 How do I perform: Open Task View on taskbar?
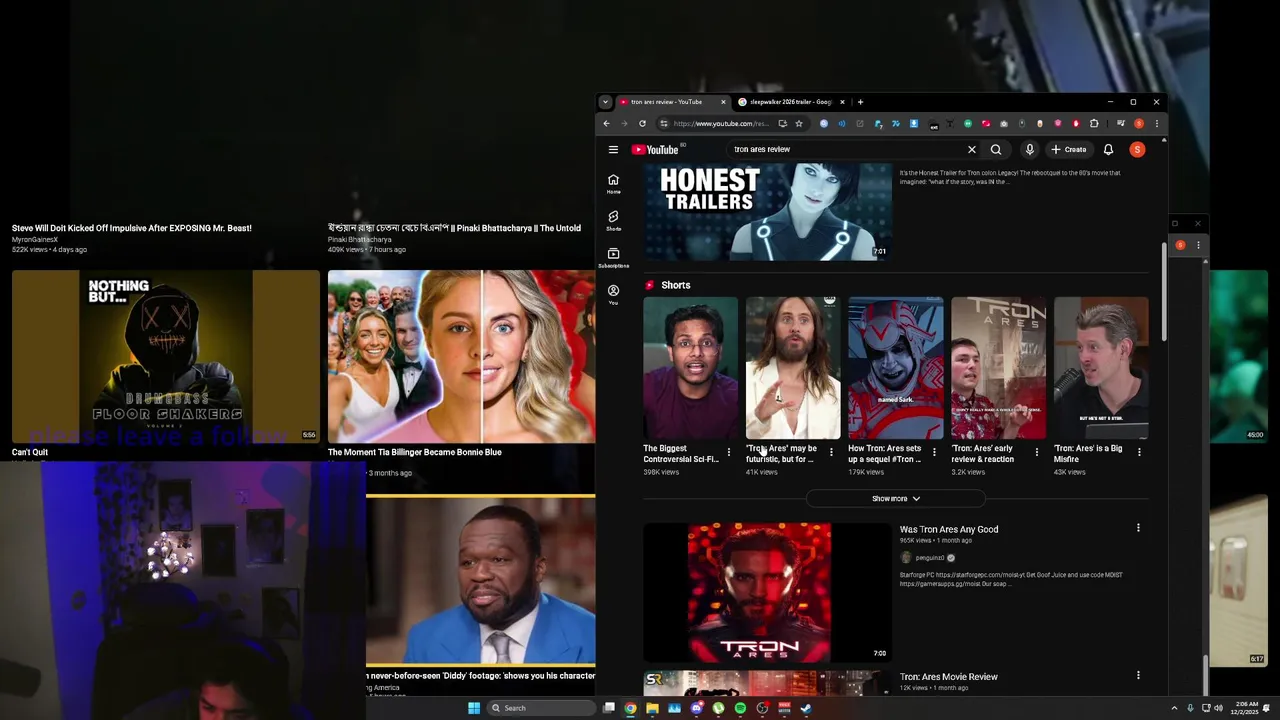click(x=608, y=708)
